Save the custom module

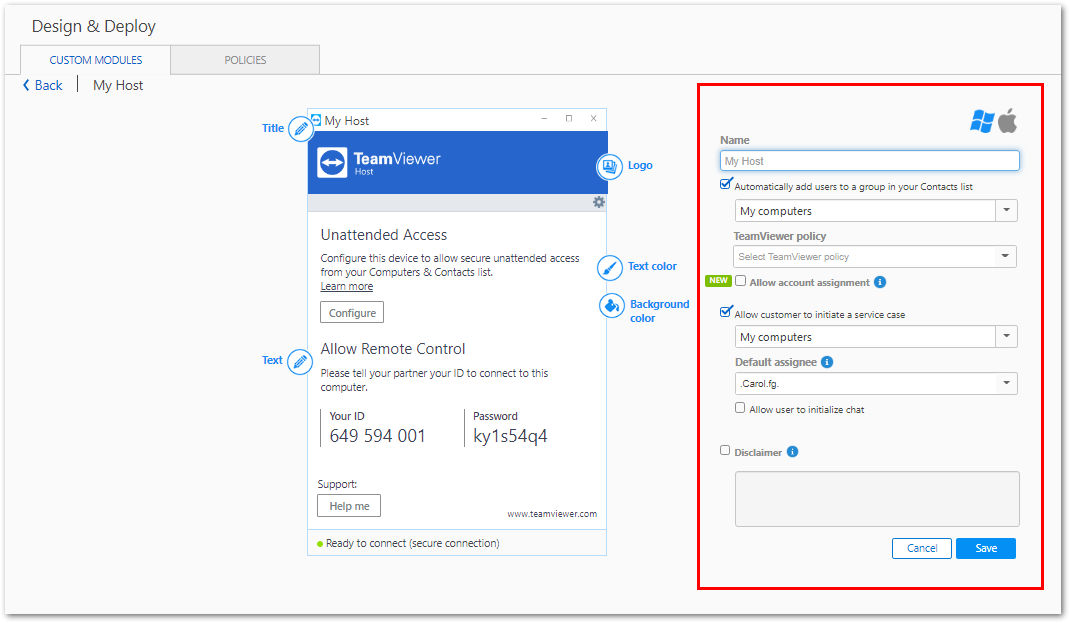pyautogui.click(x=985, y=549)
